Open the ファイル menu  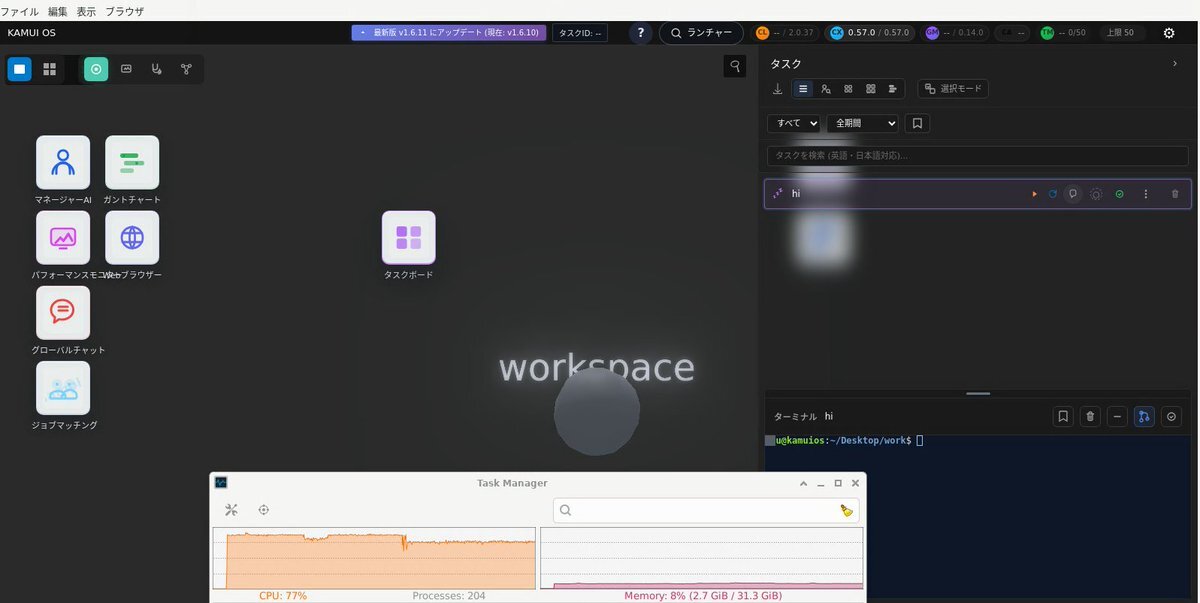[x=19, y=11]
